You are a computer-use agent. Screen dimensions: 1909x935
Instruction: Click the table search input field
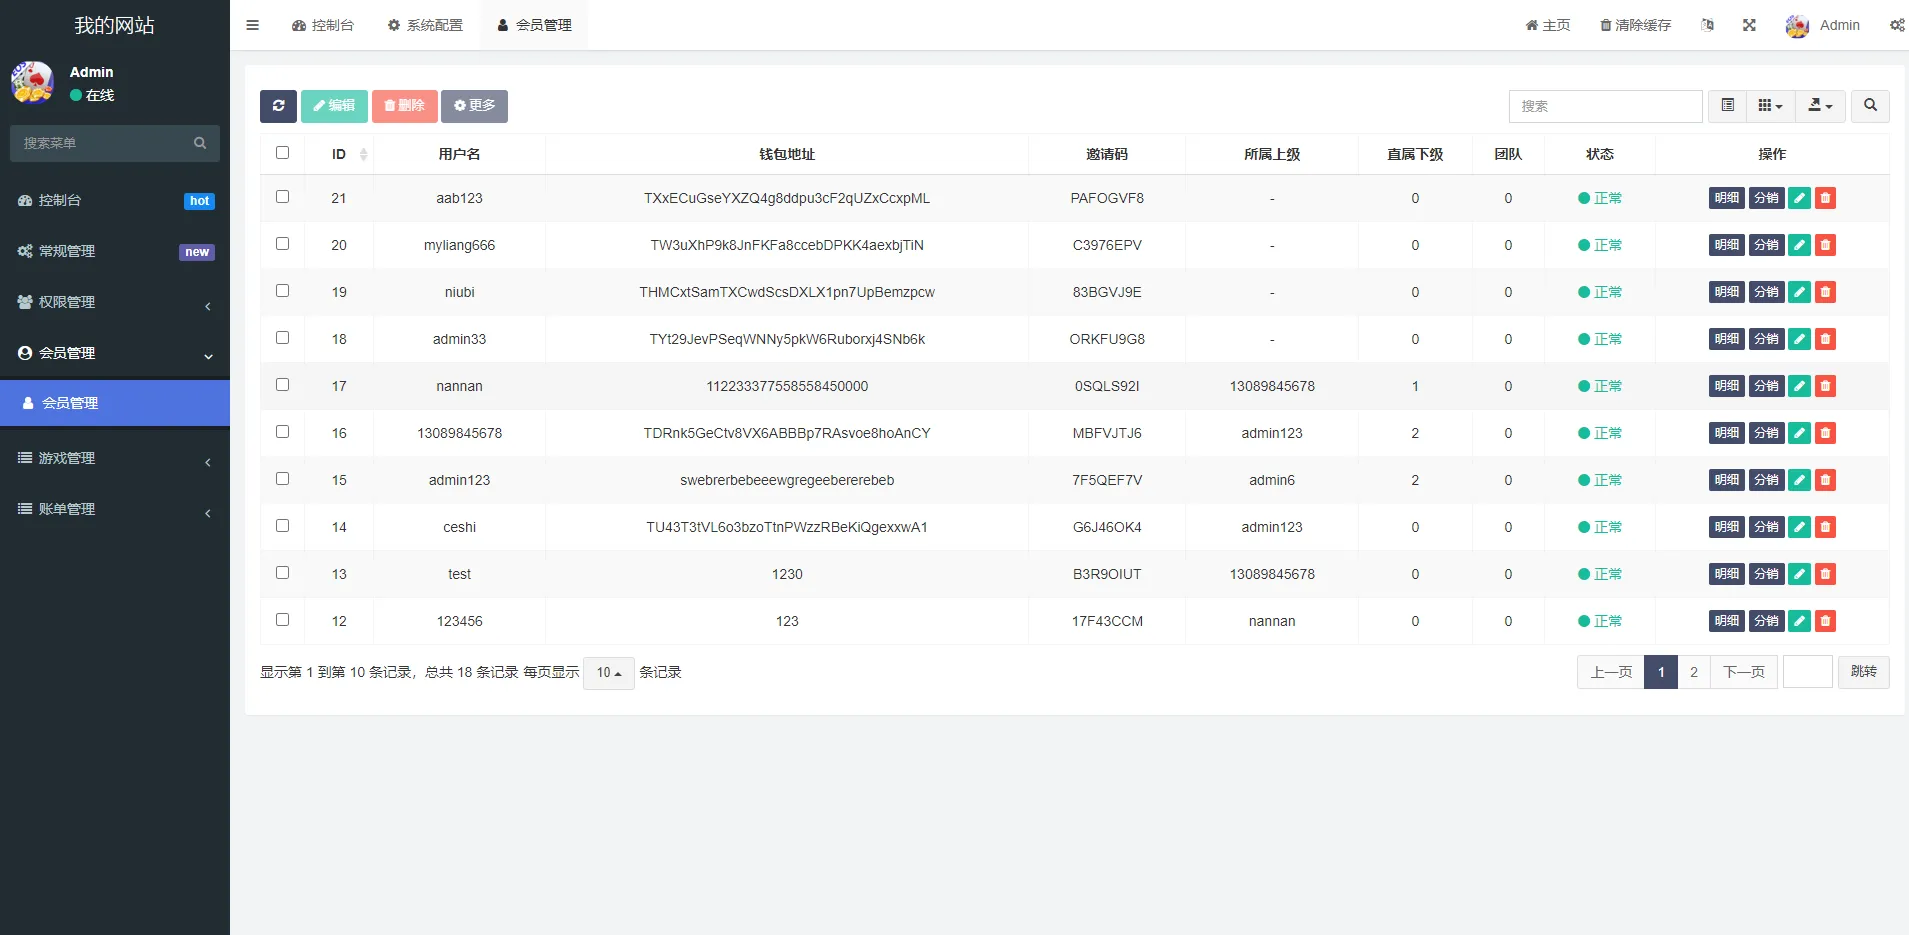(x=1605, y=106)
